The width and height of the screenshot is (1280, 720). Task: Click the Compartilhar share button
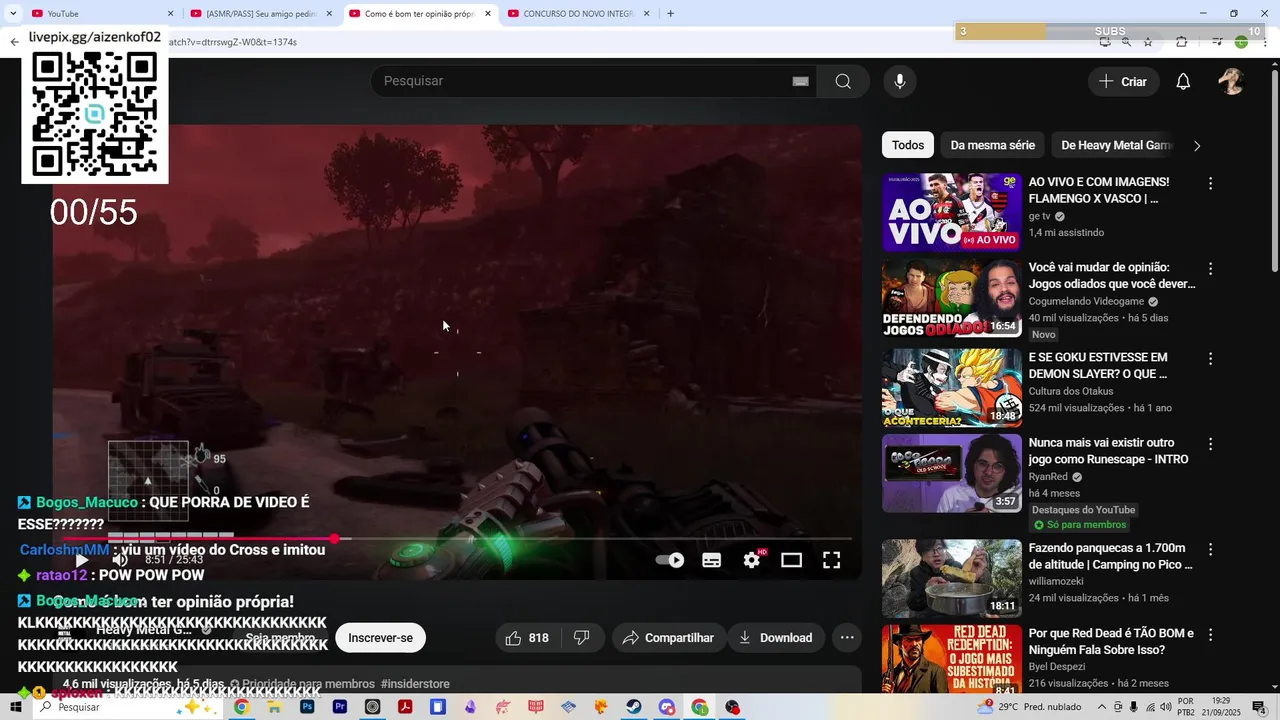tap(669, 638)
